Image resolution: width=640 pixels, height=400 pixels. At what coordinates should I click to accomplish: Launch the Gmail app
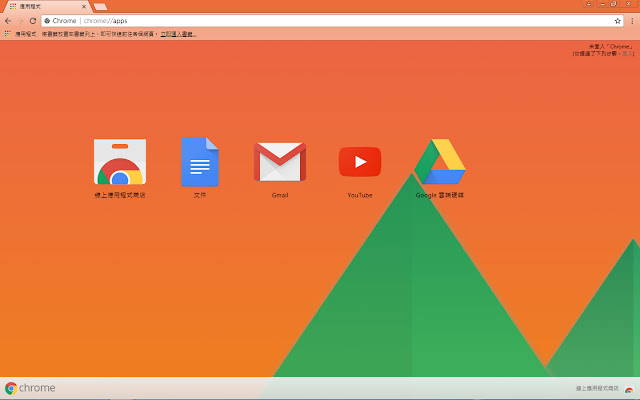[x=280, y=162]
